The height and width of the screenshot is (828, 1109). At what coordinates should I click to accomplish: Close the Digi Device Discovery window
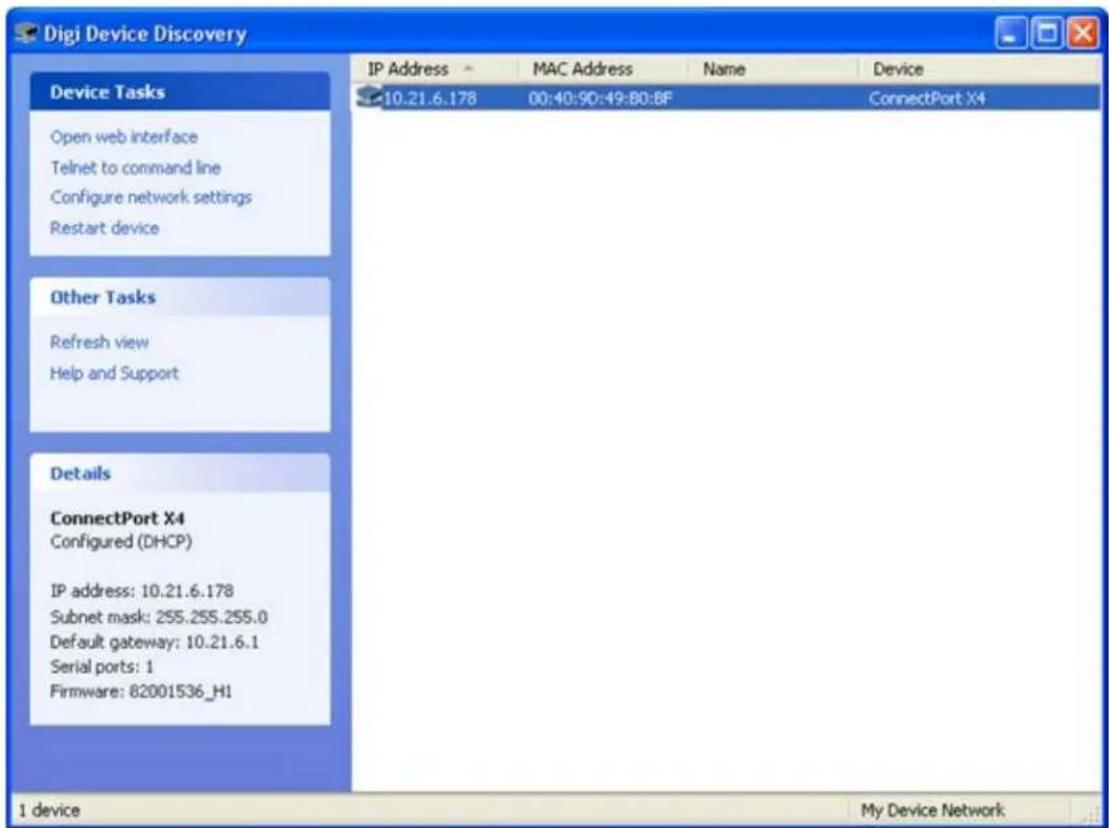click(x=1081, y=34)
